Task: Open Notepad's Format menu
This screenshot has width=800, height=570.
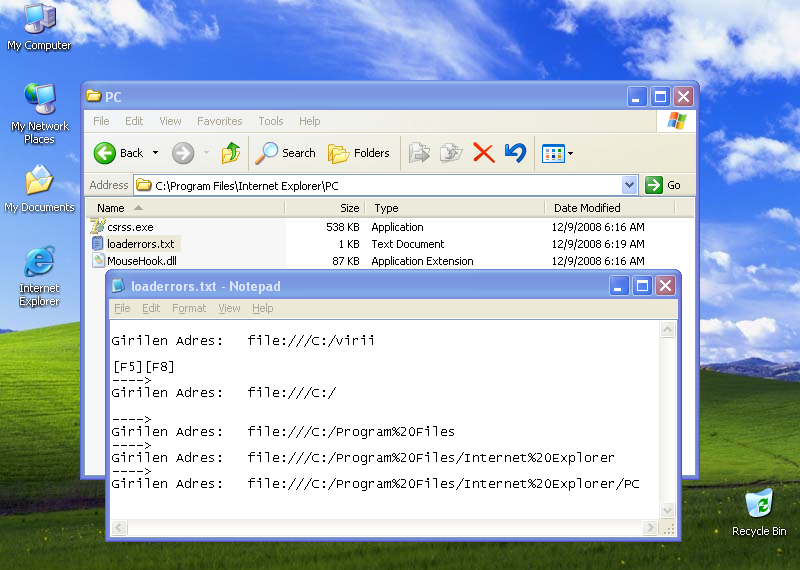Action: coord(189,308)
